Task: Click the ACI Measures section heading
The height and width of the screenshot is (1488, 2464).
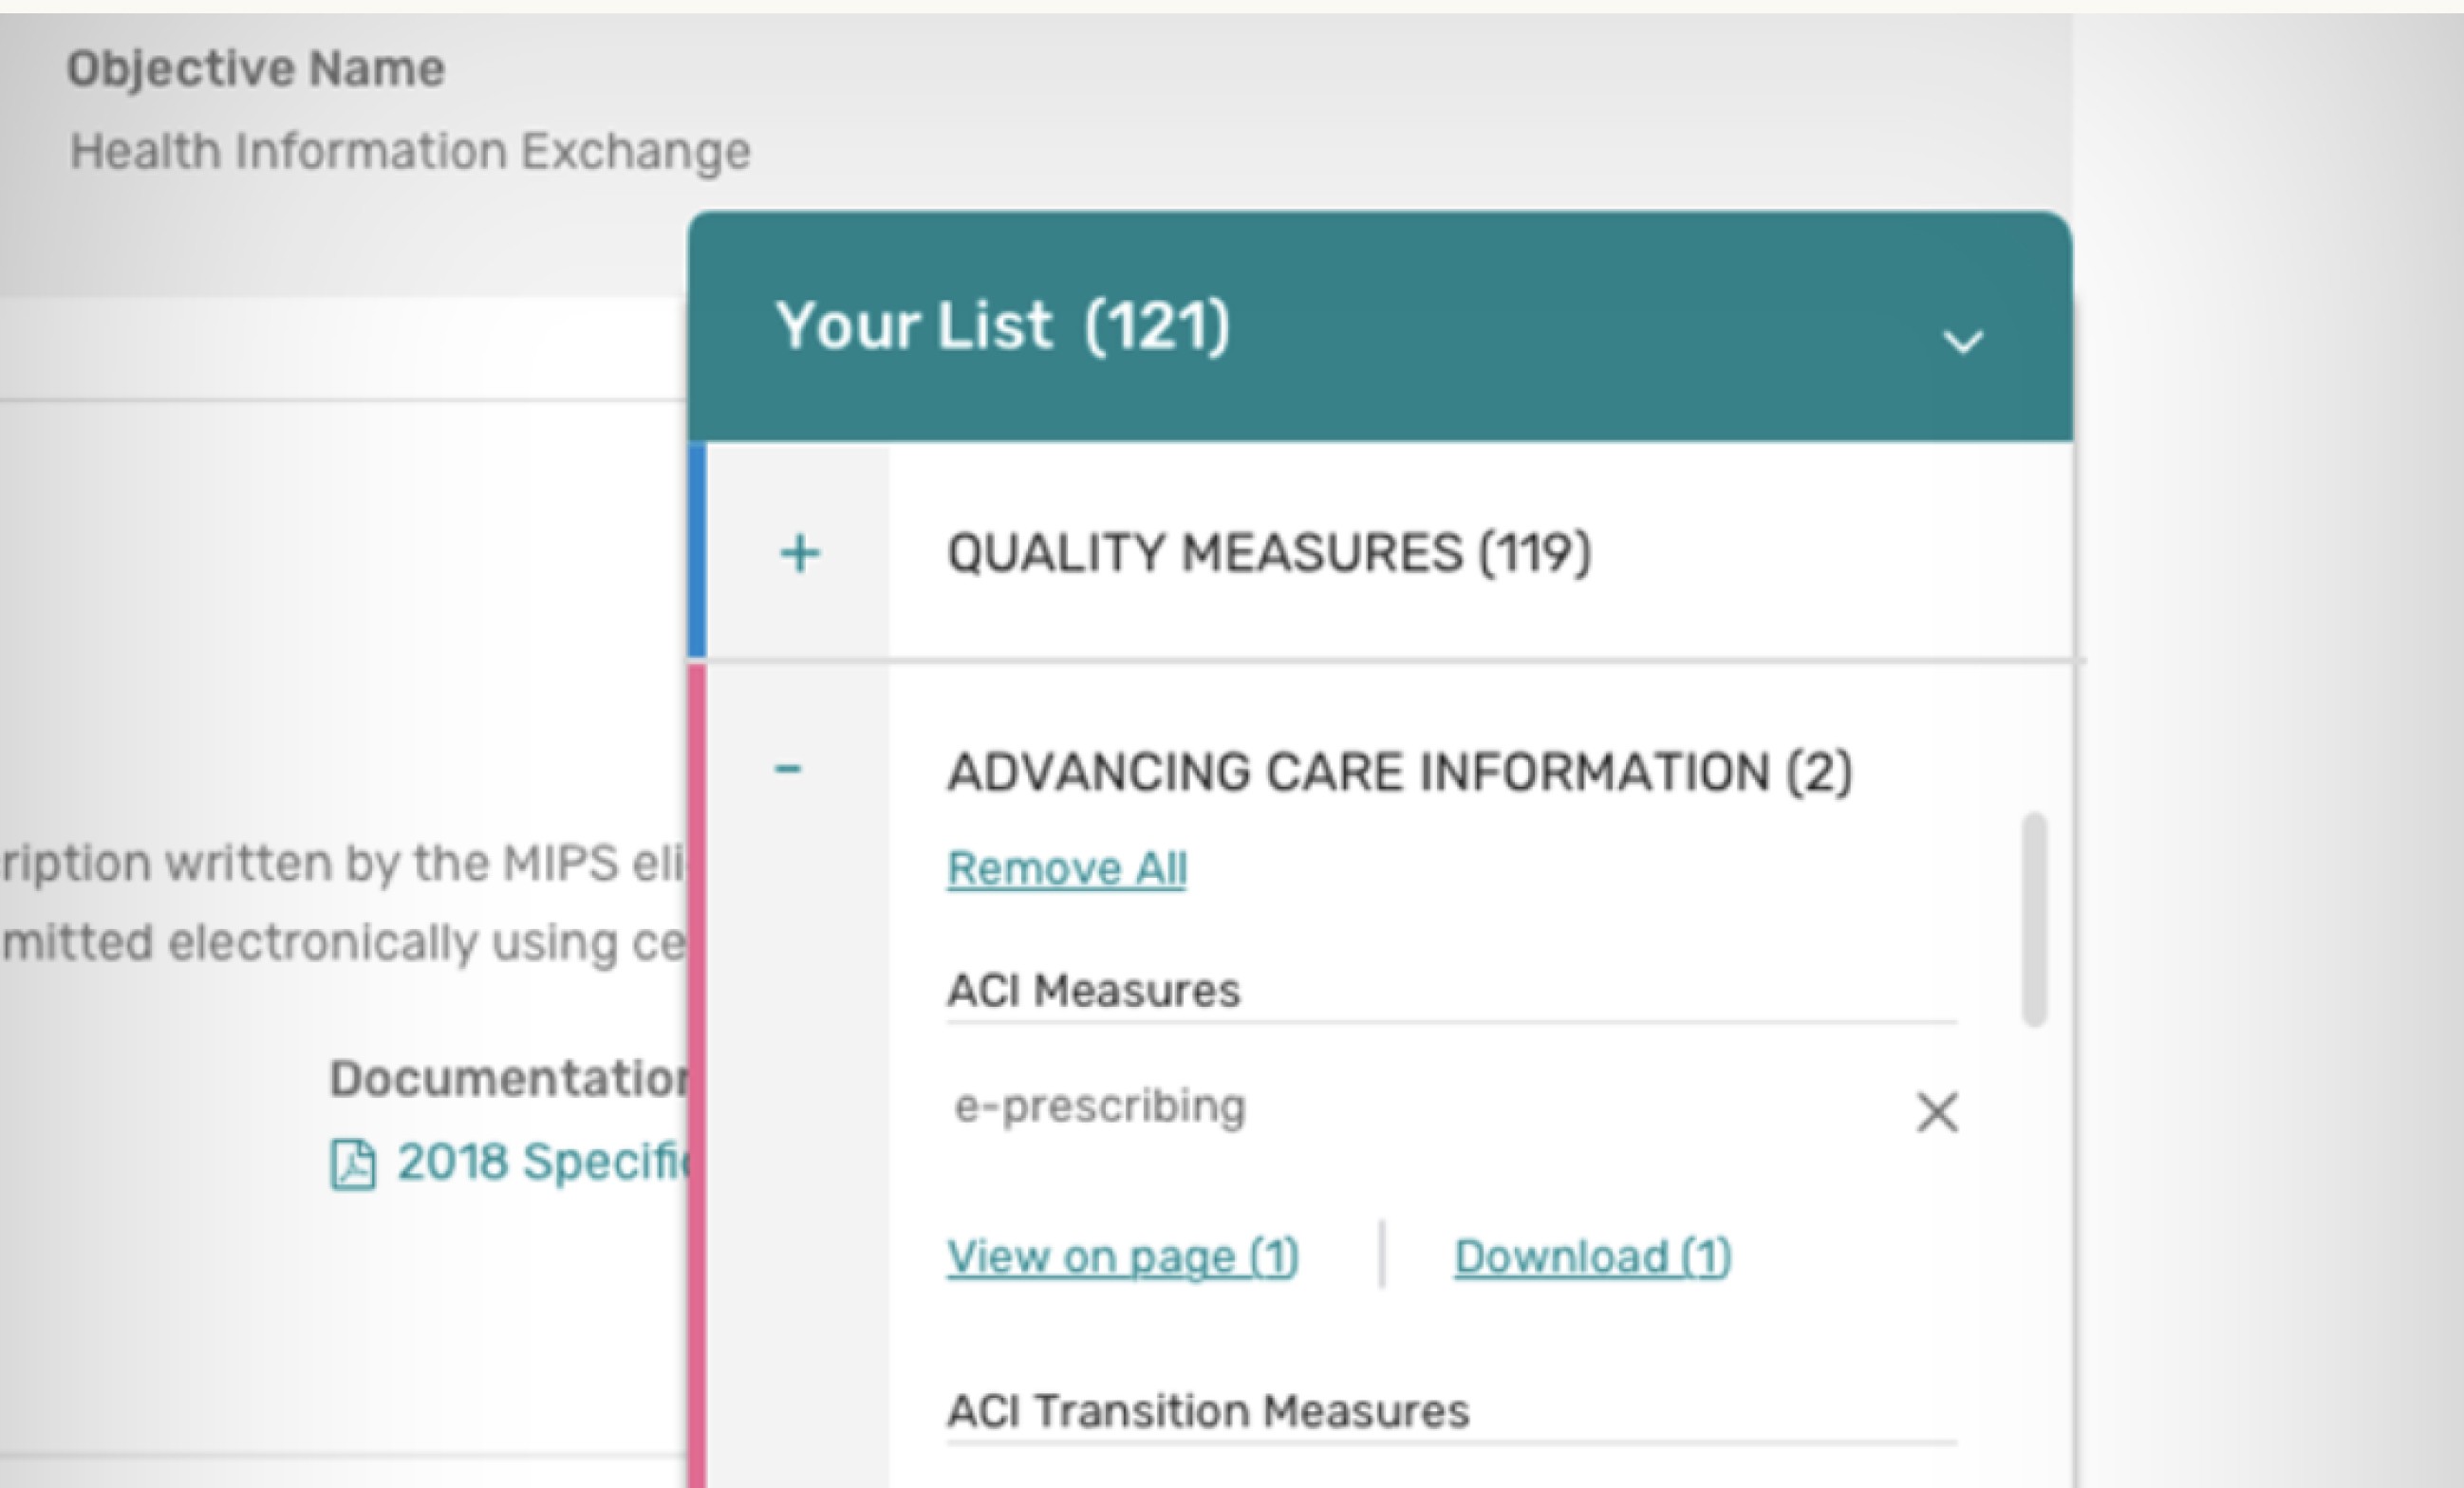Action: pyautogui.click(x=1094, y=991)
